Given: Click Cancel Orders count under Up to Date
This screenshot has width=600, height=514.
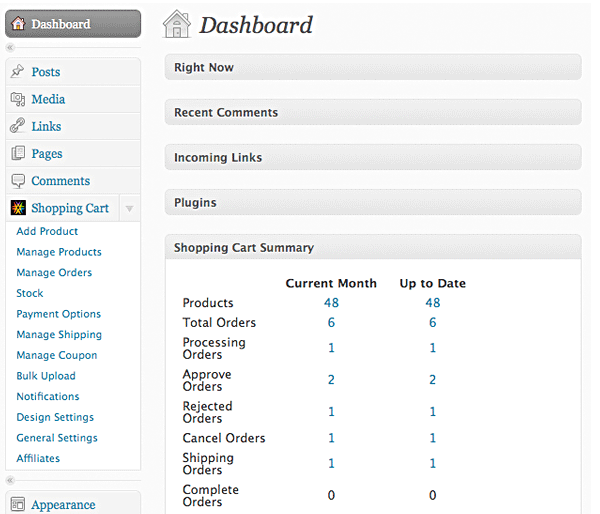Looking at the screenshot, I should (433, 438).
